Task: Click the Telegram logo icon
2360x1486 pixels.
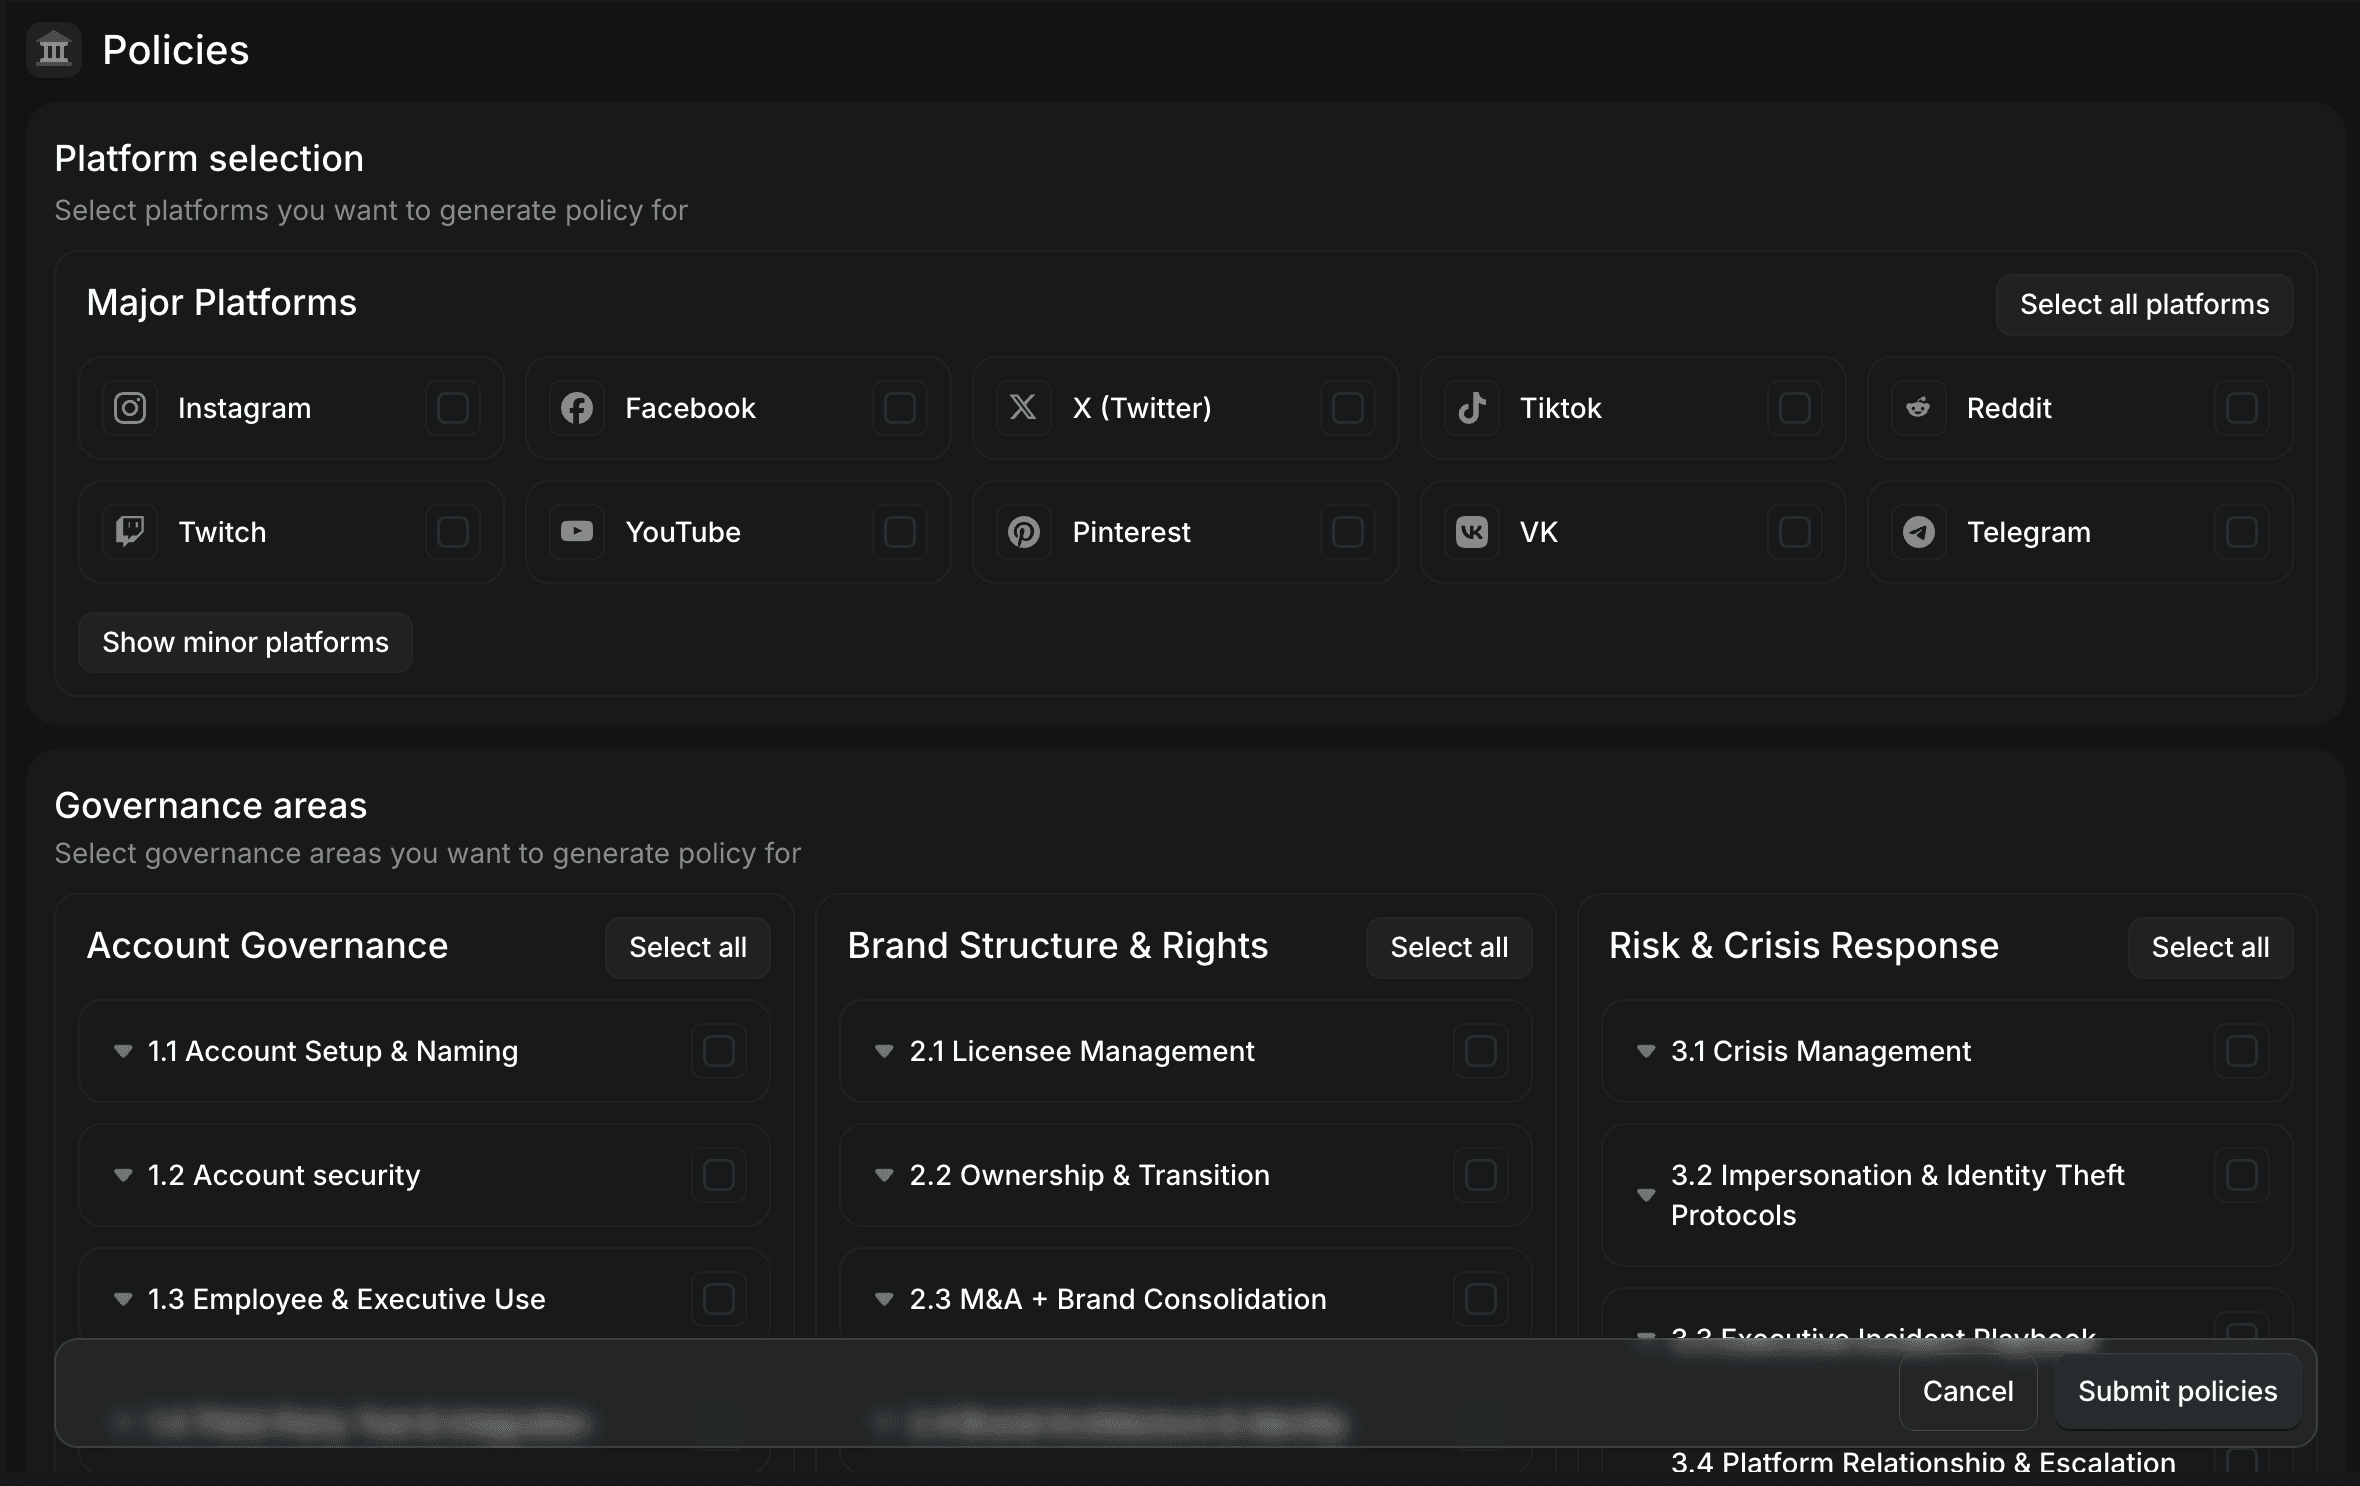Action: pos(1918,531)
